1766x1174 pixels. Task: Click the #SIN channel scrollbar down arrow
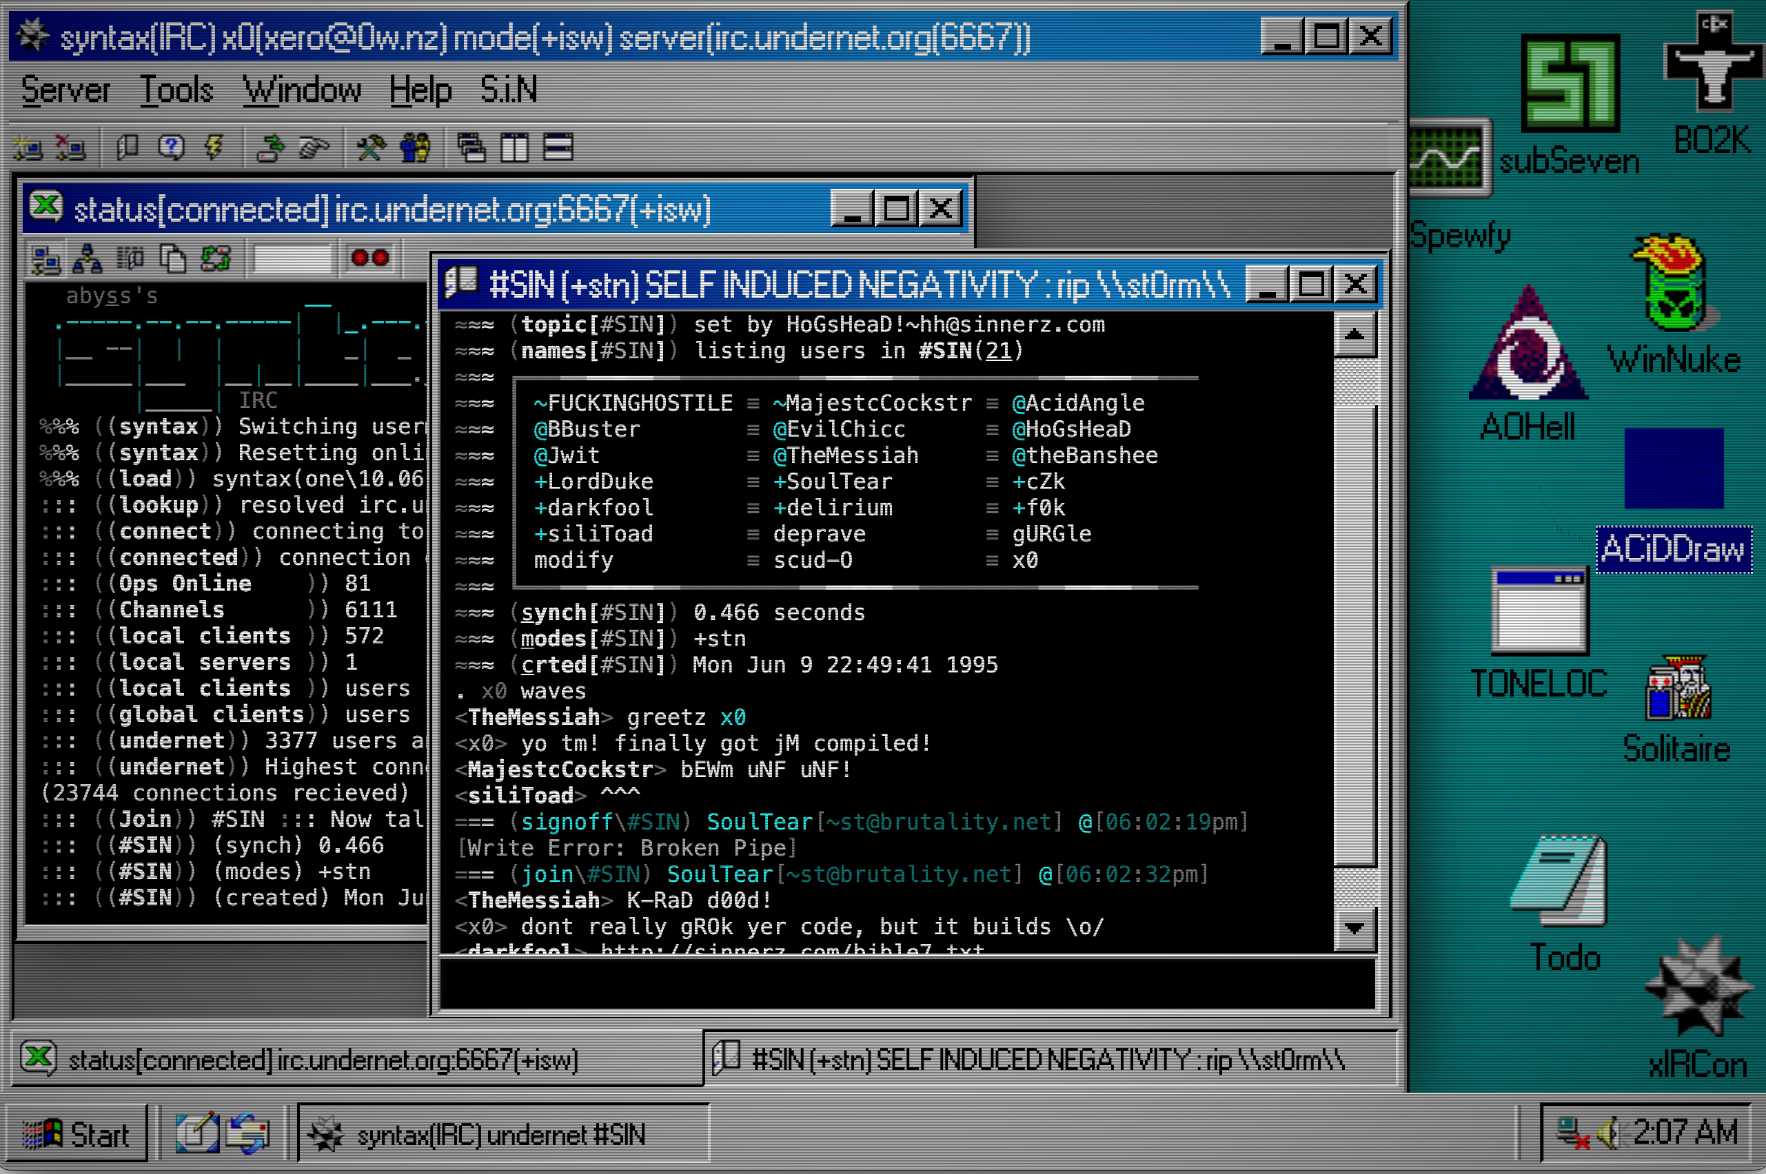click(x=1355, y=928)
